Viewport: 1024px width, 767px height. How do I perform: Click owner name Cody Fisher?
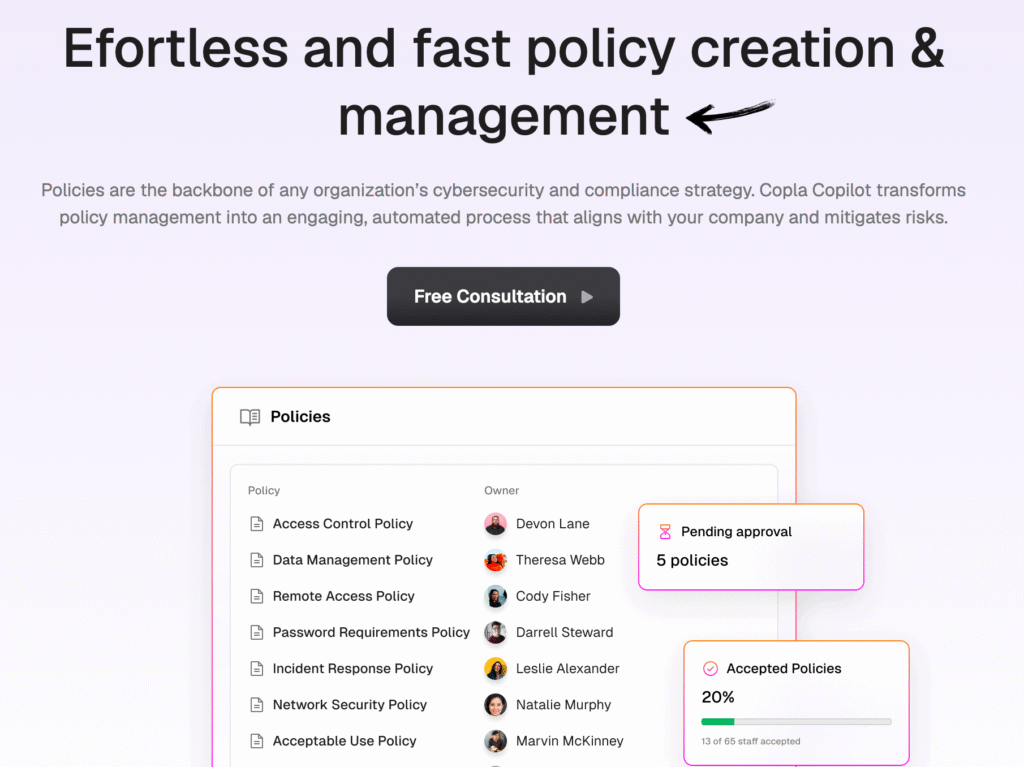coord(553,596)
